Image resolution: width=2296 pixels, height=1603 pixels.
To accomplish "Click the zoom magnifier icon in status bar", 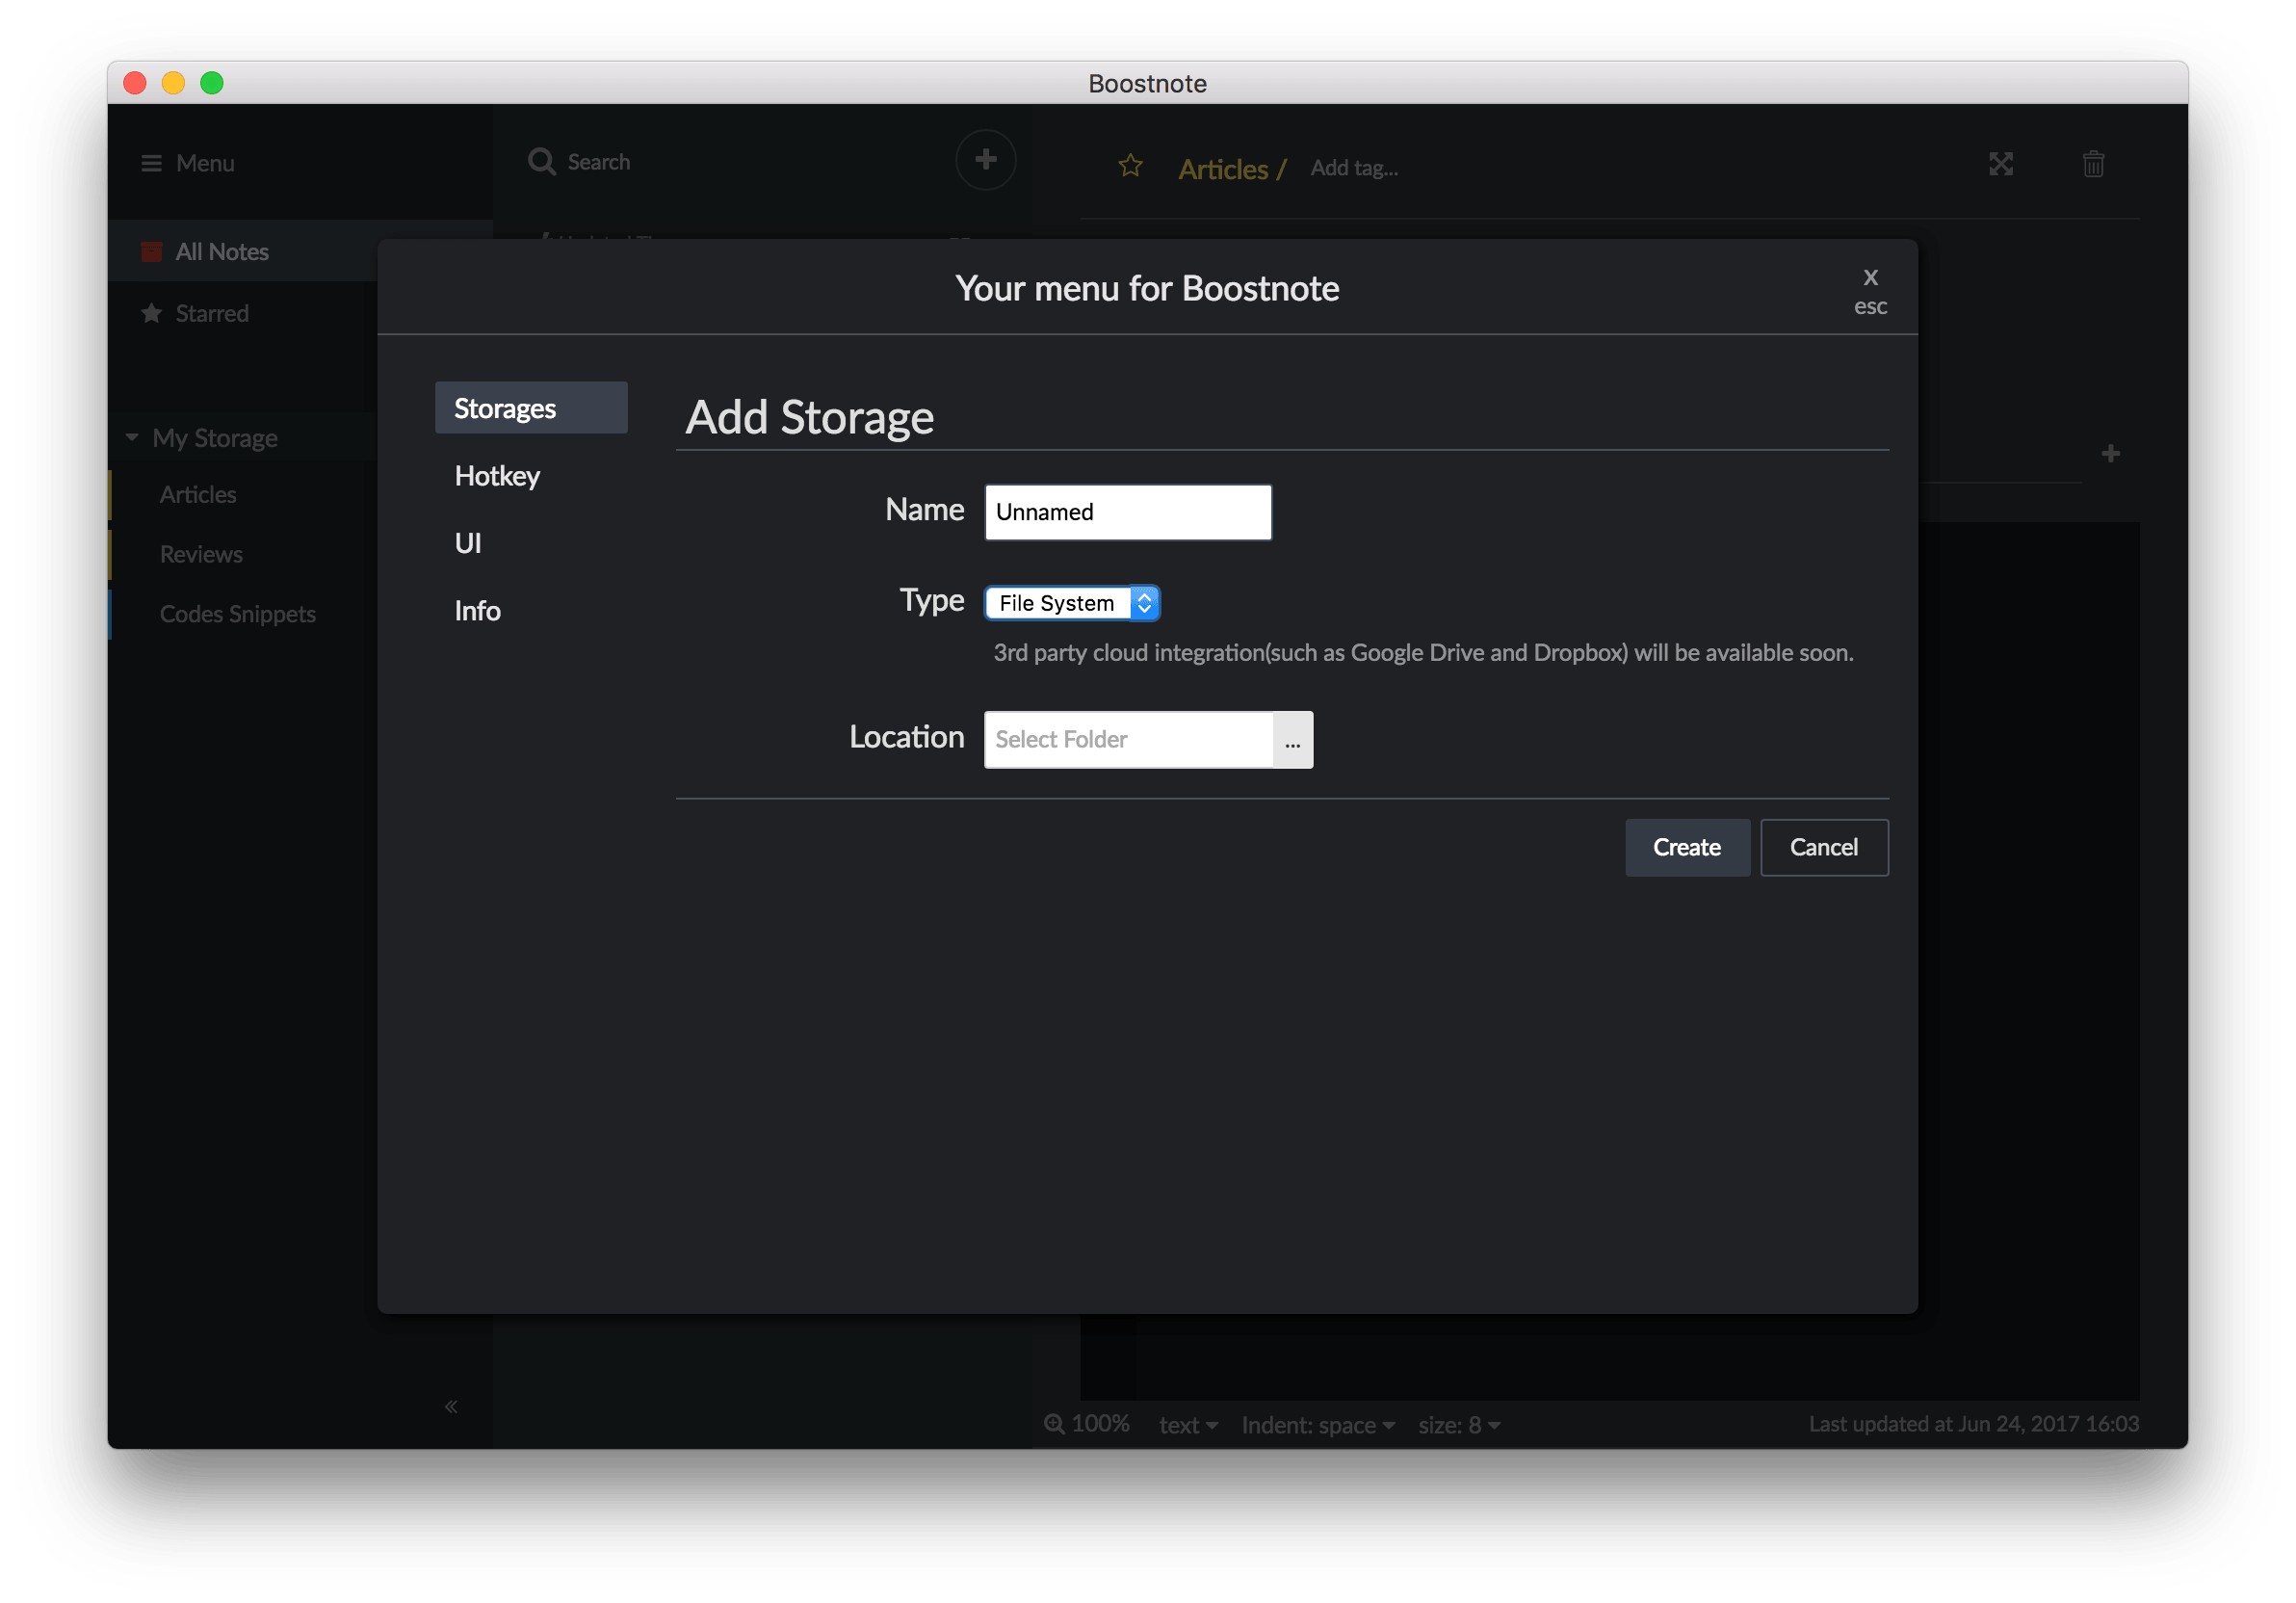I will [1054, 1423].
